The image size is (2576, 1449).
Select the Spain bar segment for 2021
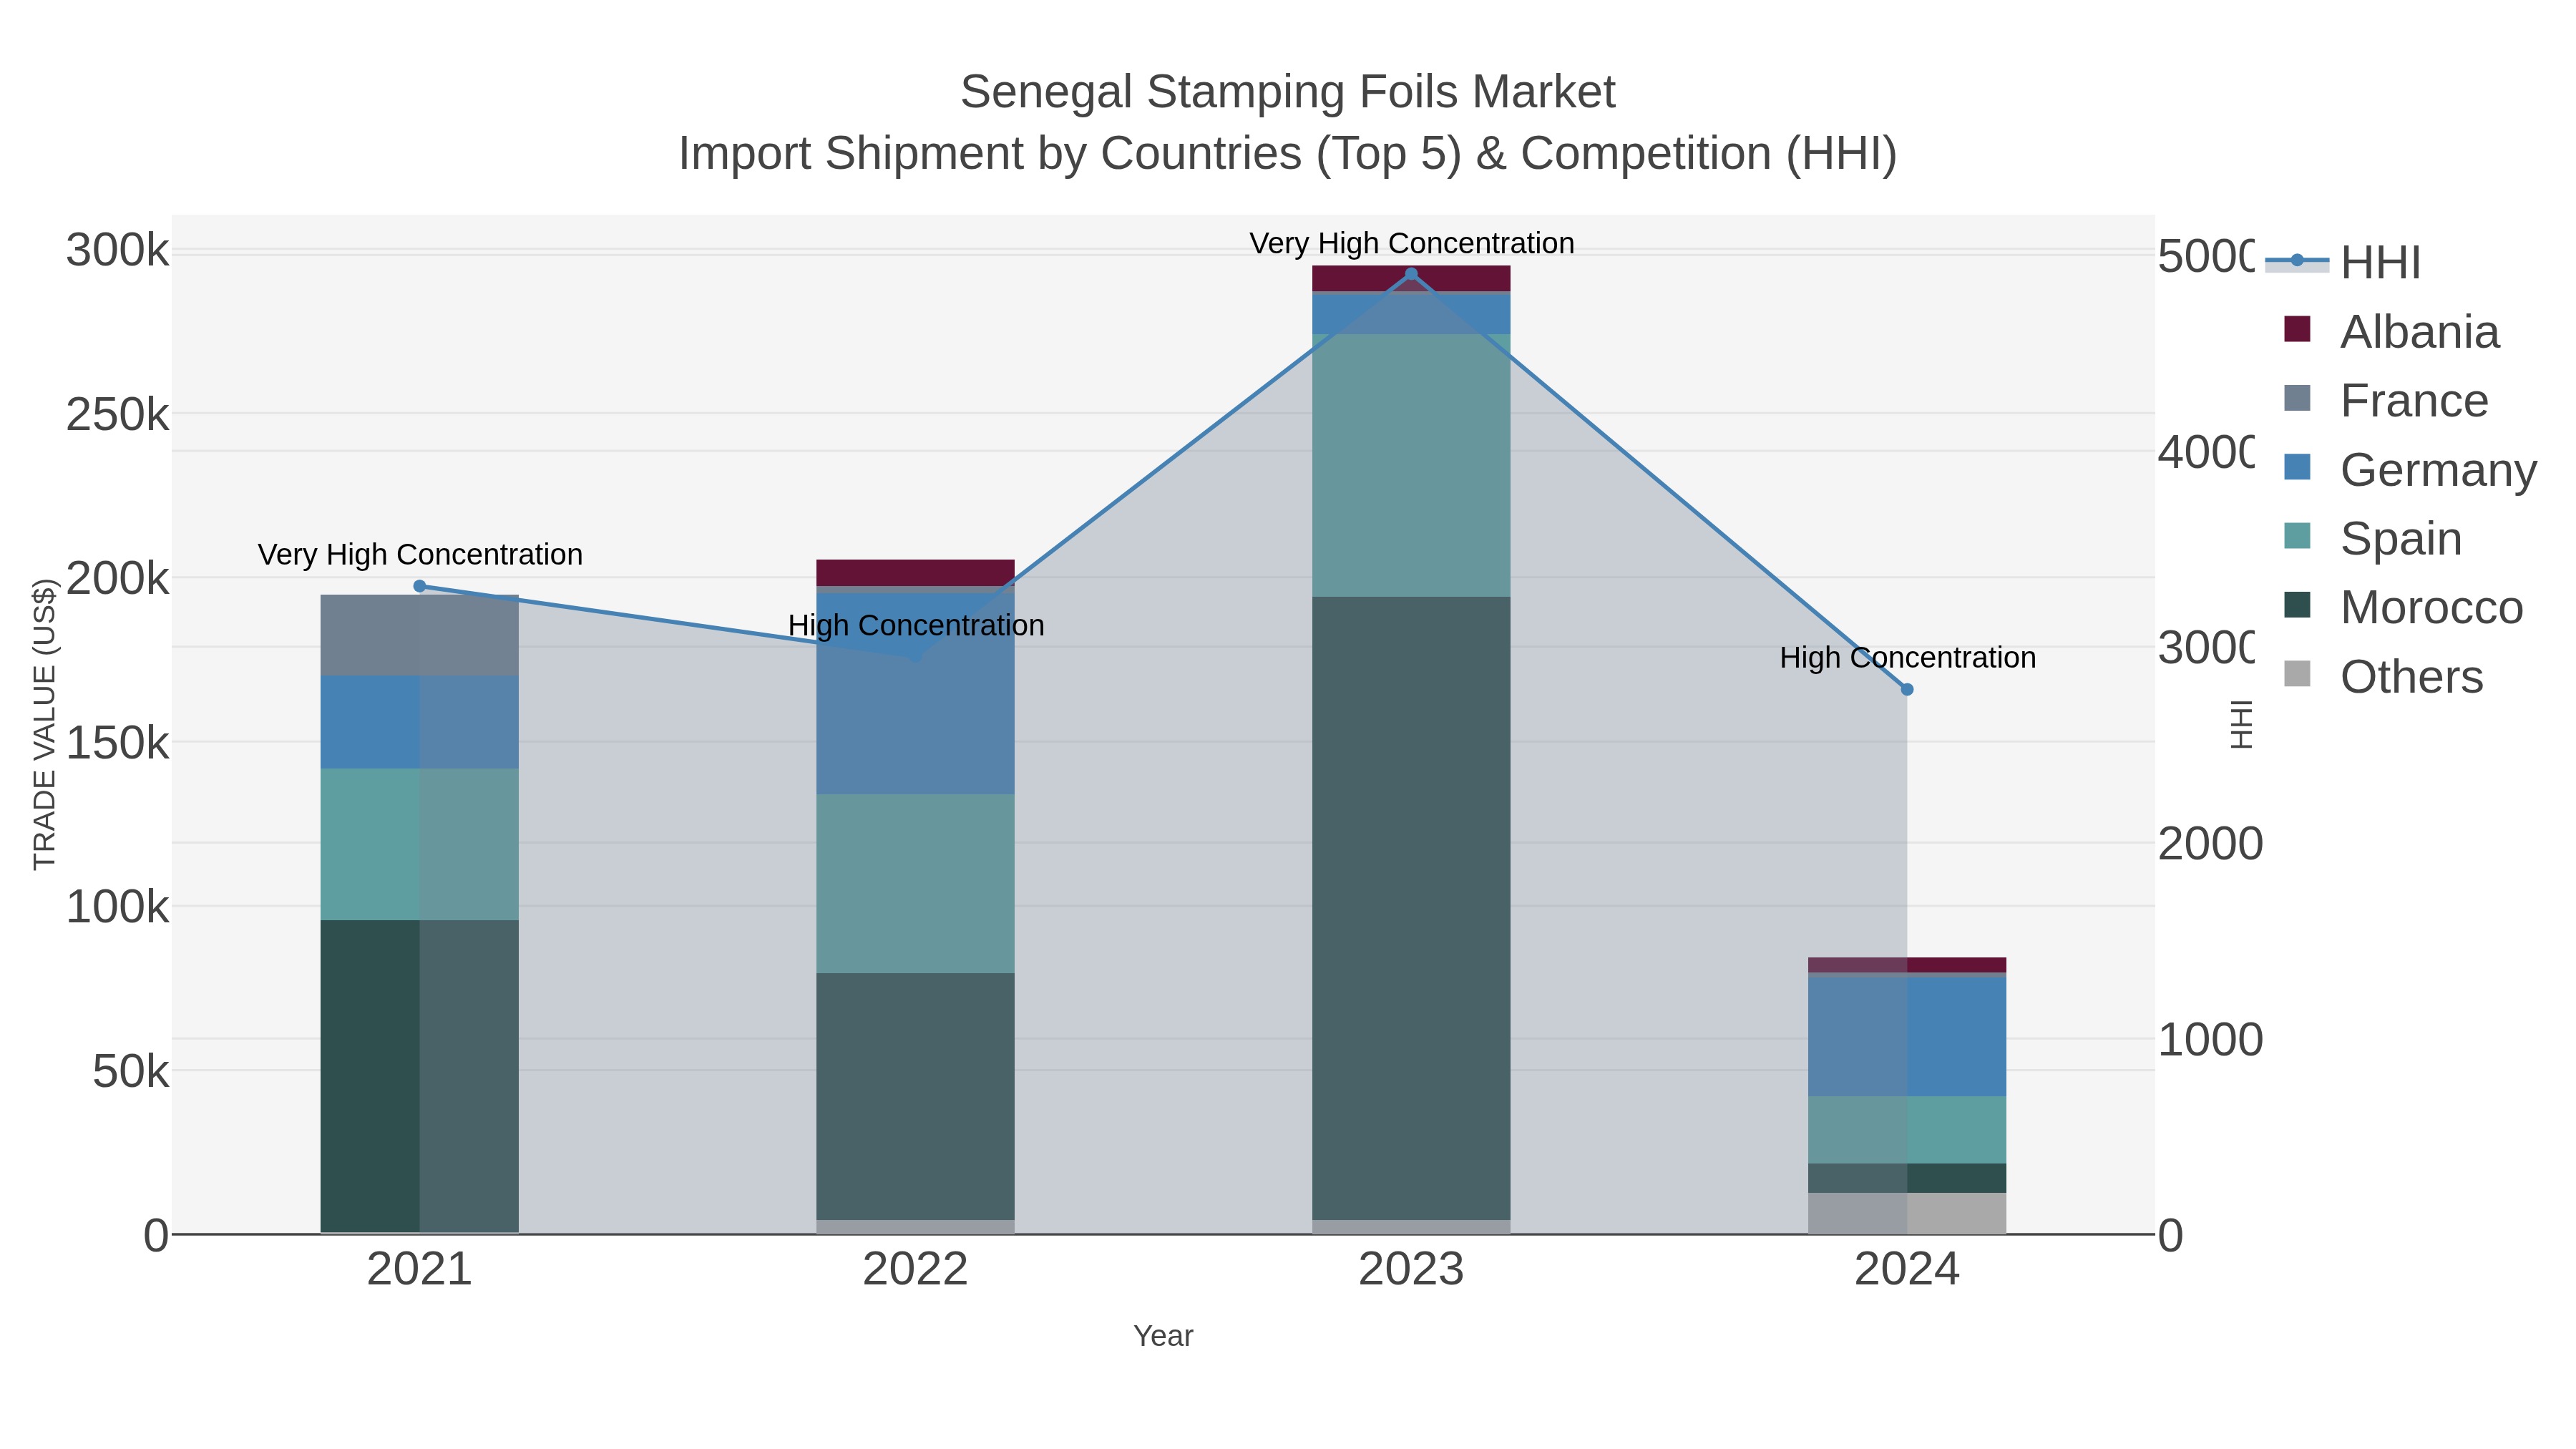(419, 844)
